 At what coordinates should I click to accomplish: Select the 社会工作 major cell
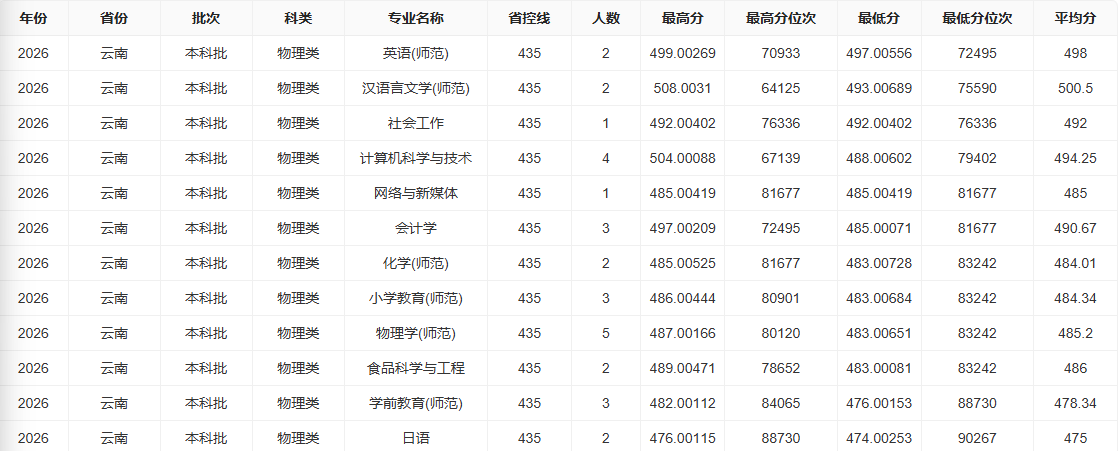[x=416, y=123]
